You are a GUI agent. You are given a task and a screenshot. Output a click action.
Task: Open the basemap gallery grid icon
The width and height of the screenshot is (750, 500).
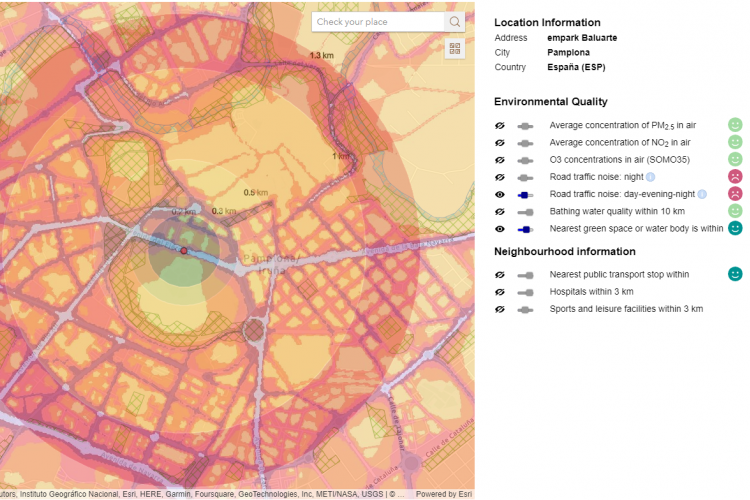455,48
